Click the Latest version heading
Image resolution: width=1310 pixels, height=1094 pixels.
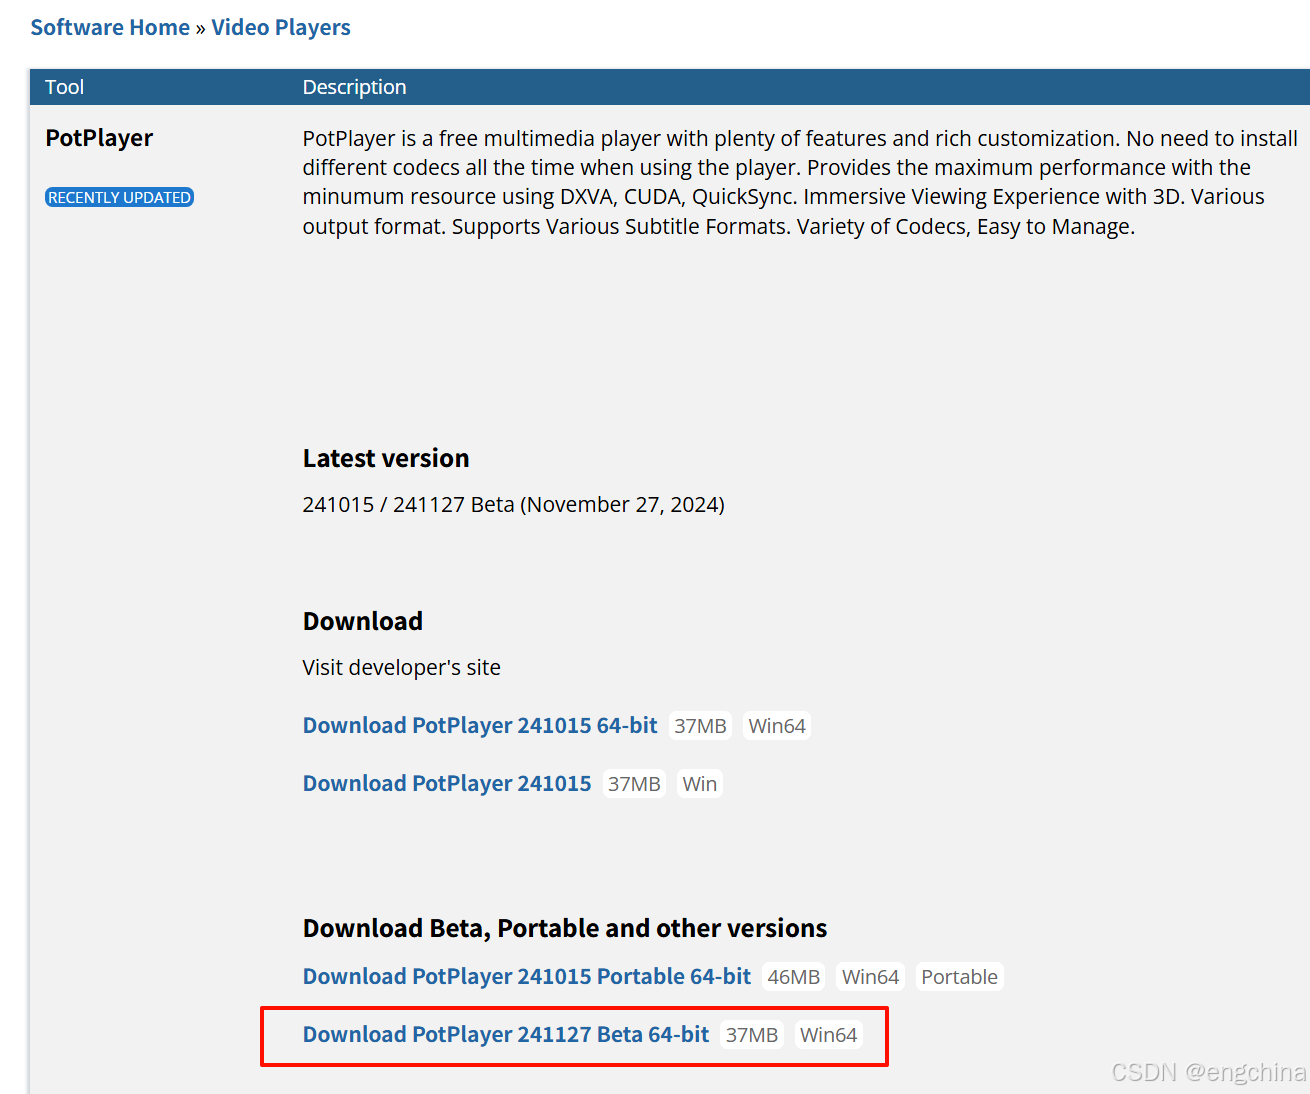(x=386, y=458)
